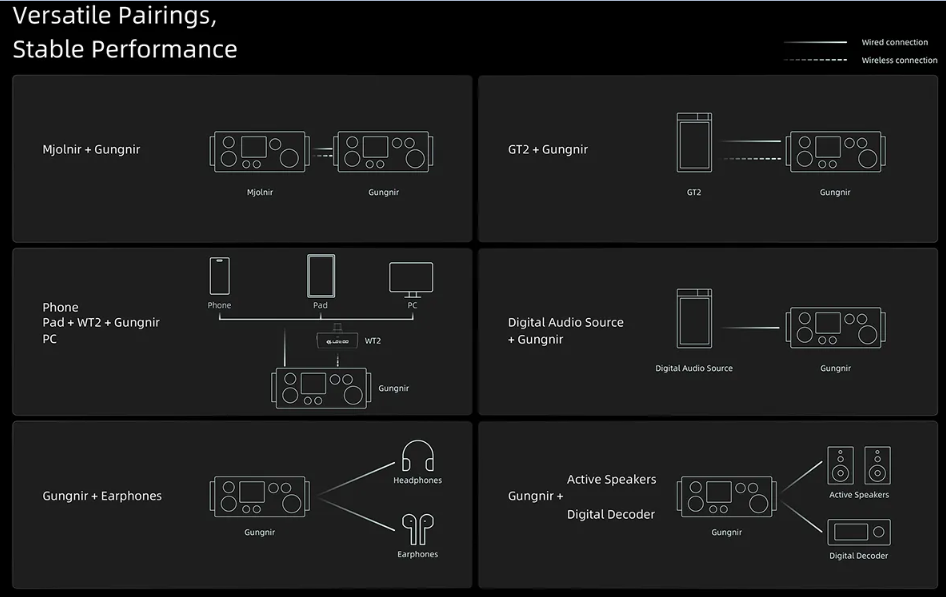Click the Active Speakers icon
The height and width of the screenshot is (597, 946).
point(859,465)
